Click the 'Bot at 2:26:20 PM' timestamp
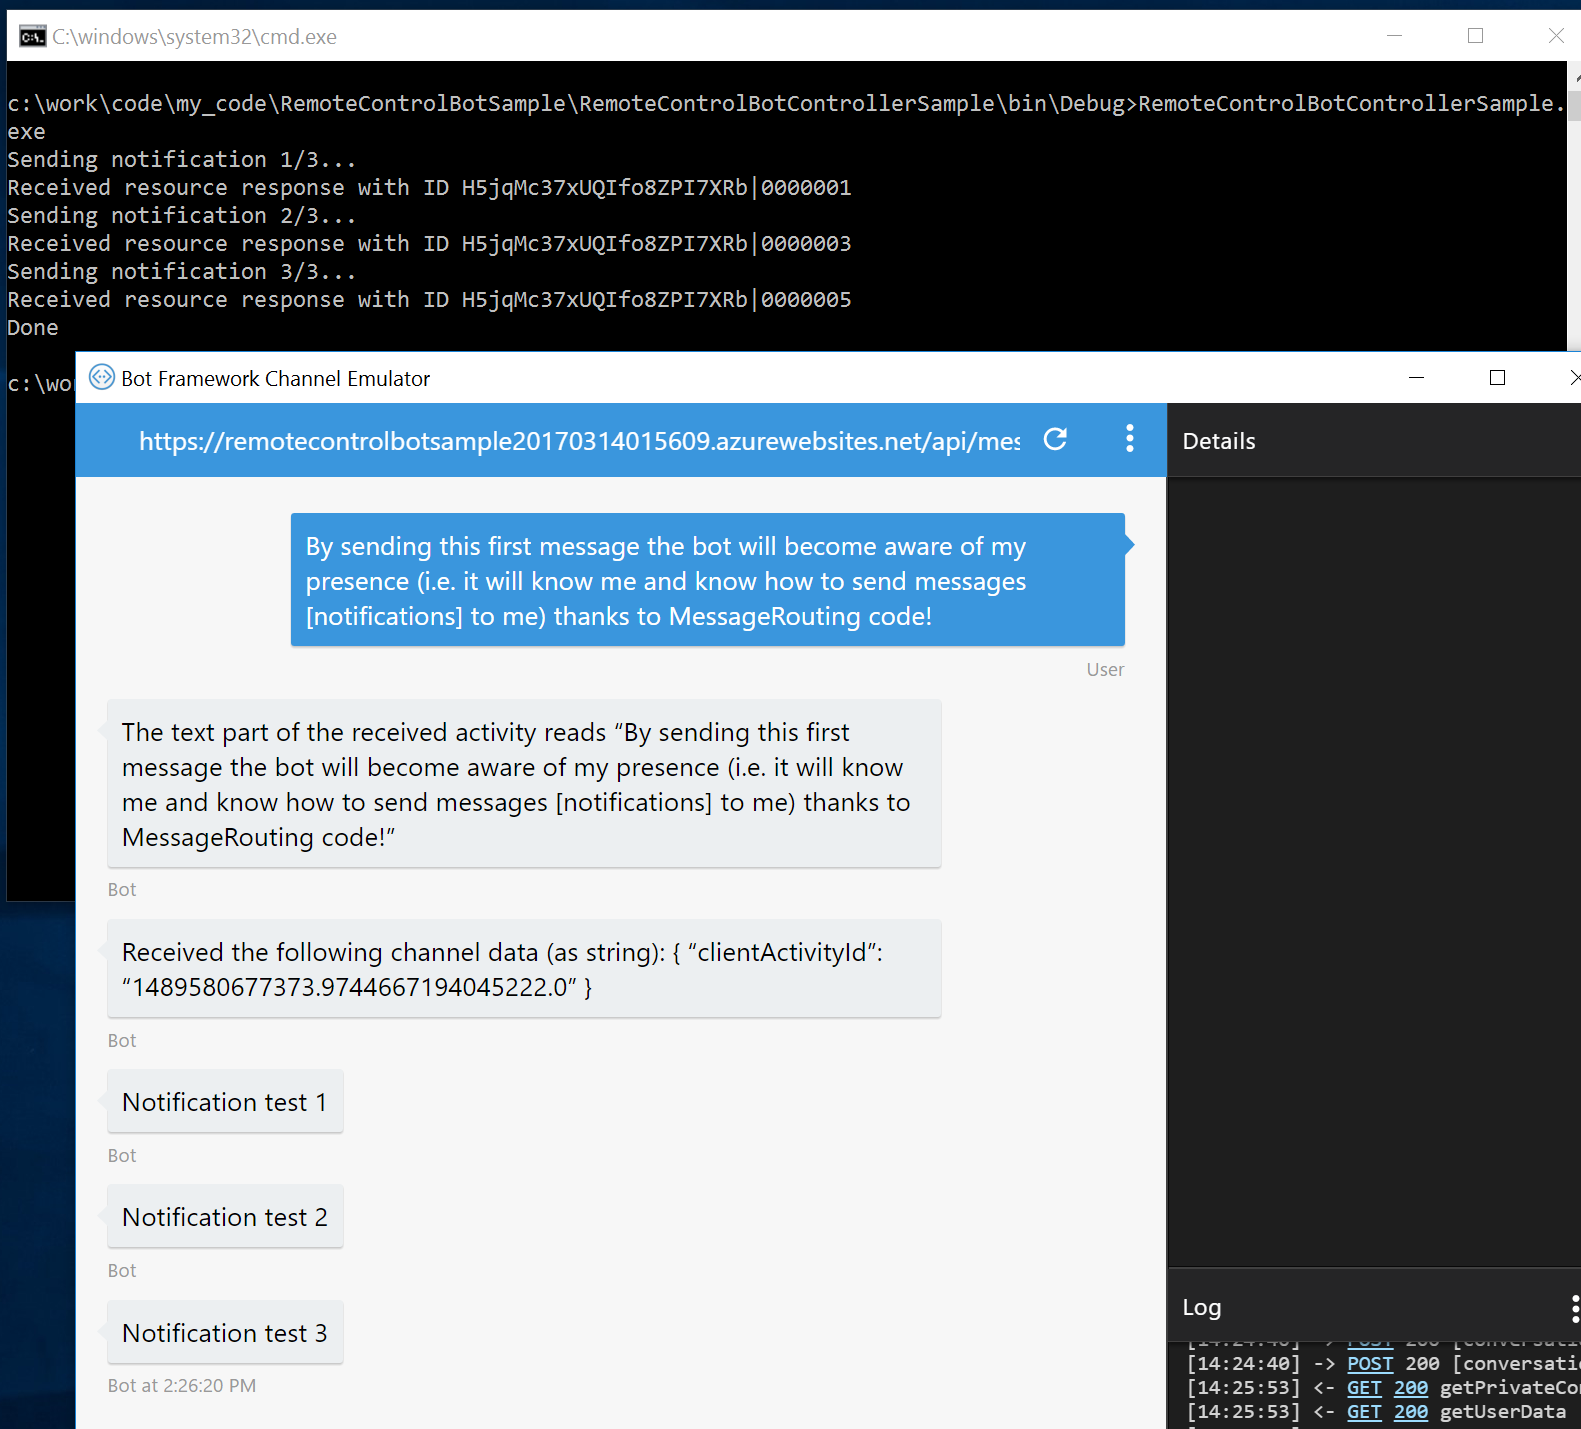This screenshot has width=1581, height=1429. coord(182,1385)
